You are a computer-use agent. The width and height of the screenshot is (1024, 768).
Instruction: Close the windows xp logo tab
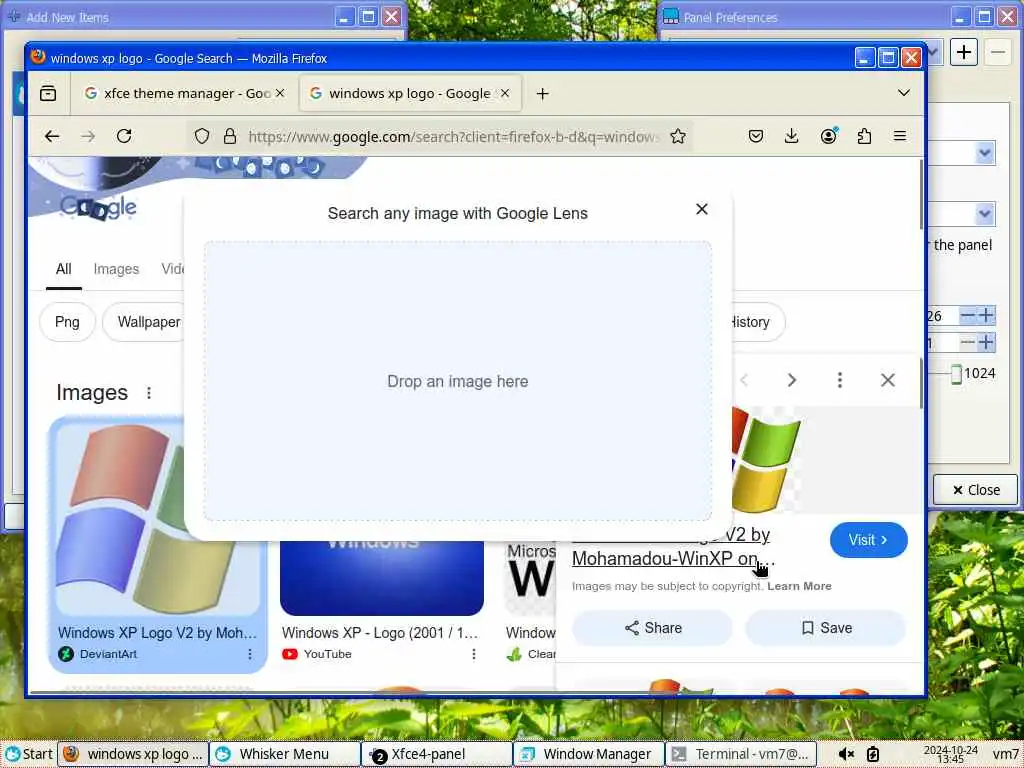[x=505, y=93]
